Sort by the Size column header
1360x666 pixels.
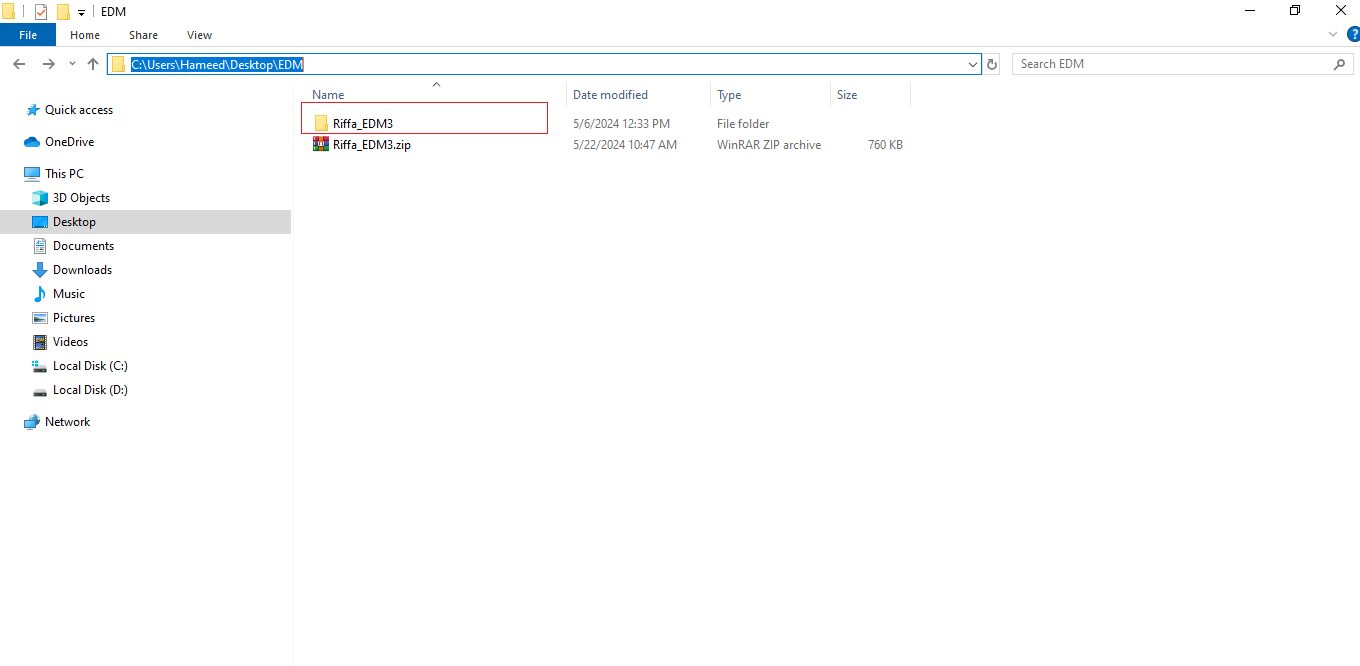847,95
